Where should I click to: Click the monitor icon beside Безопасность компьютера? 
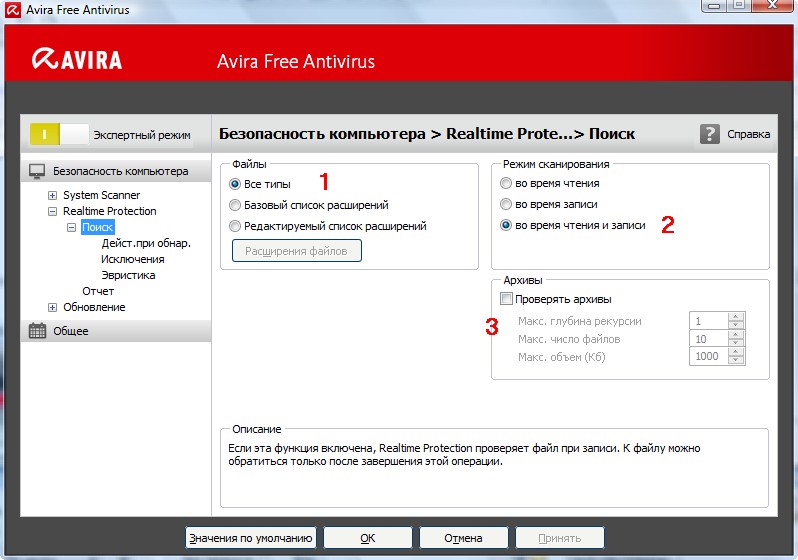37,172
